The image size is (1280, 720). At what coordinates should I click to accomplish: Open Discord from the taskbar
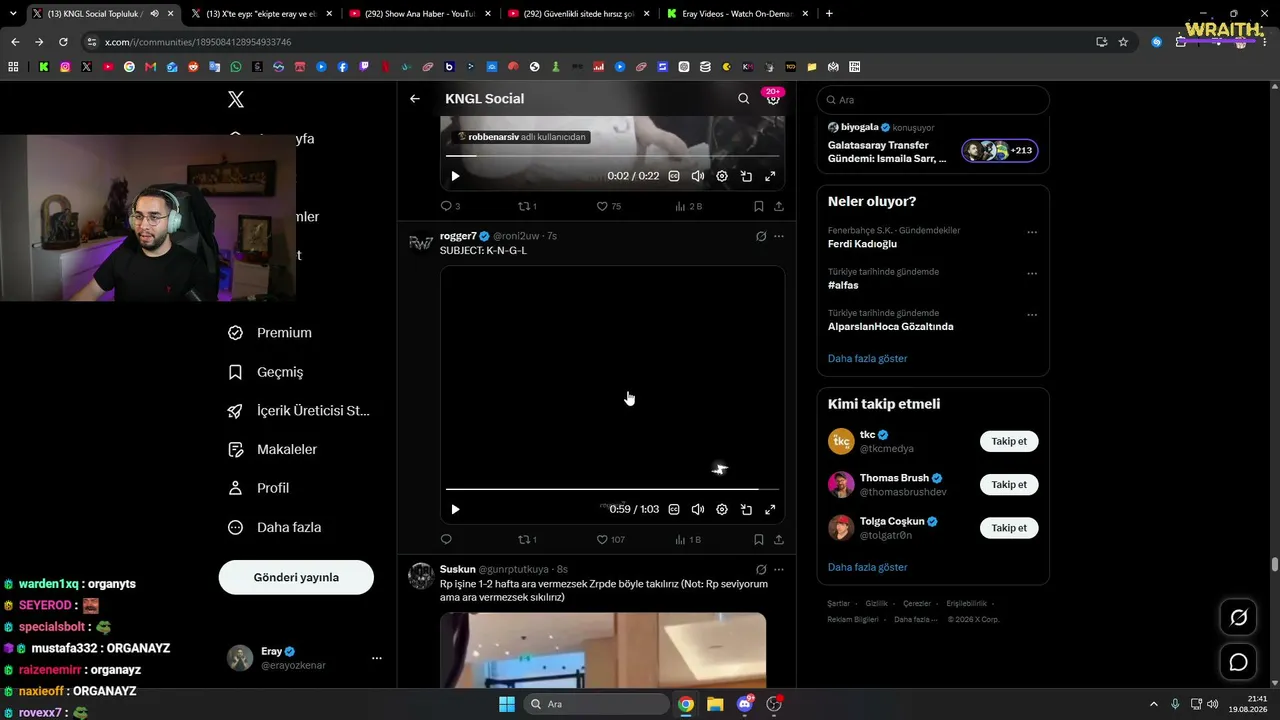coord(745,704)
